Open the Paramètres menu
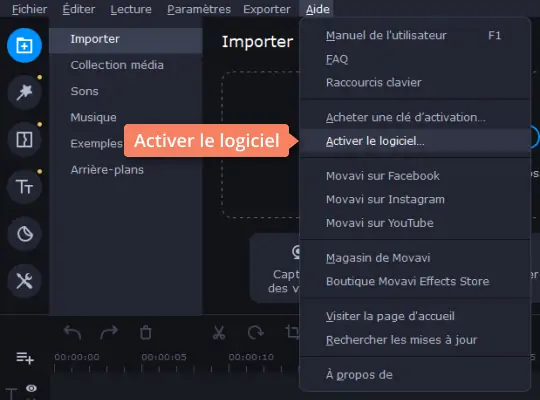 point(199,9)
